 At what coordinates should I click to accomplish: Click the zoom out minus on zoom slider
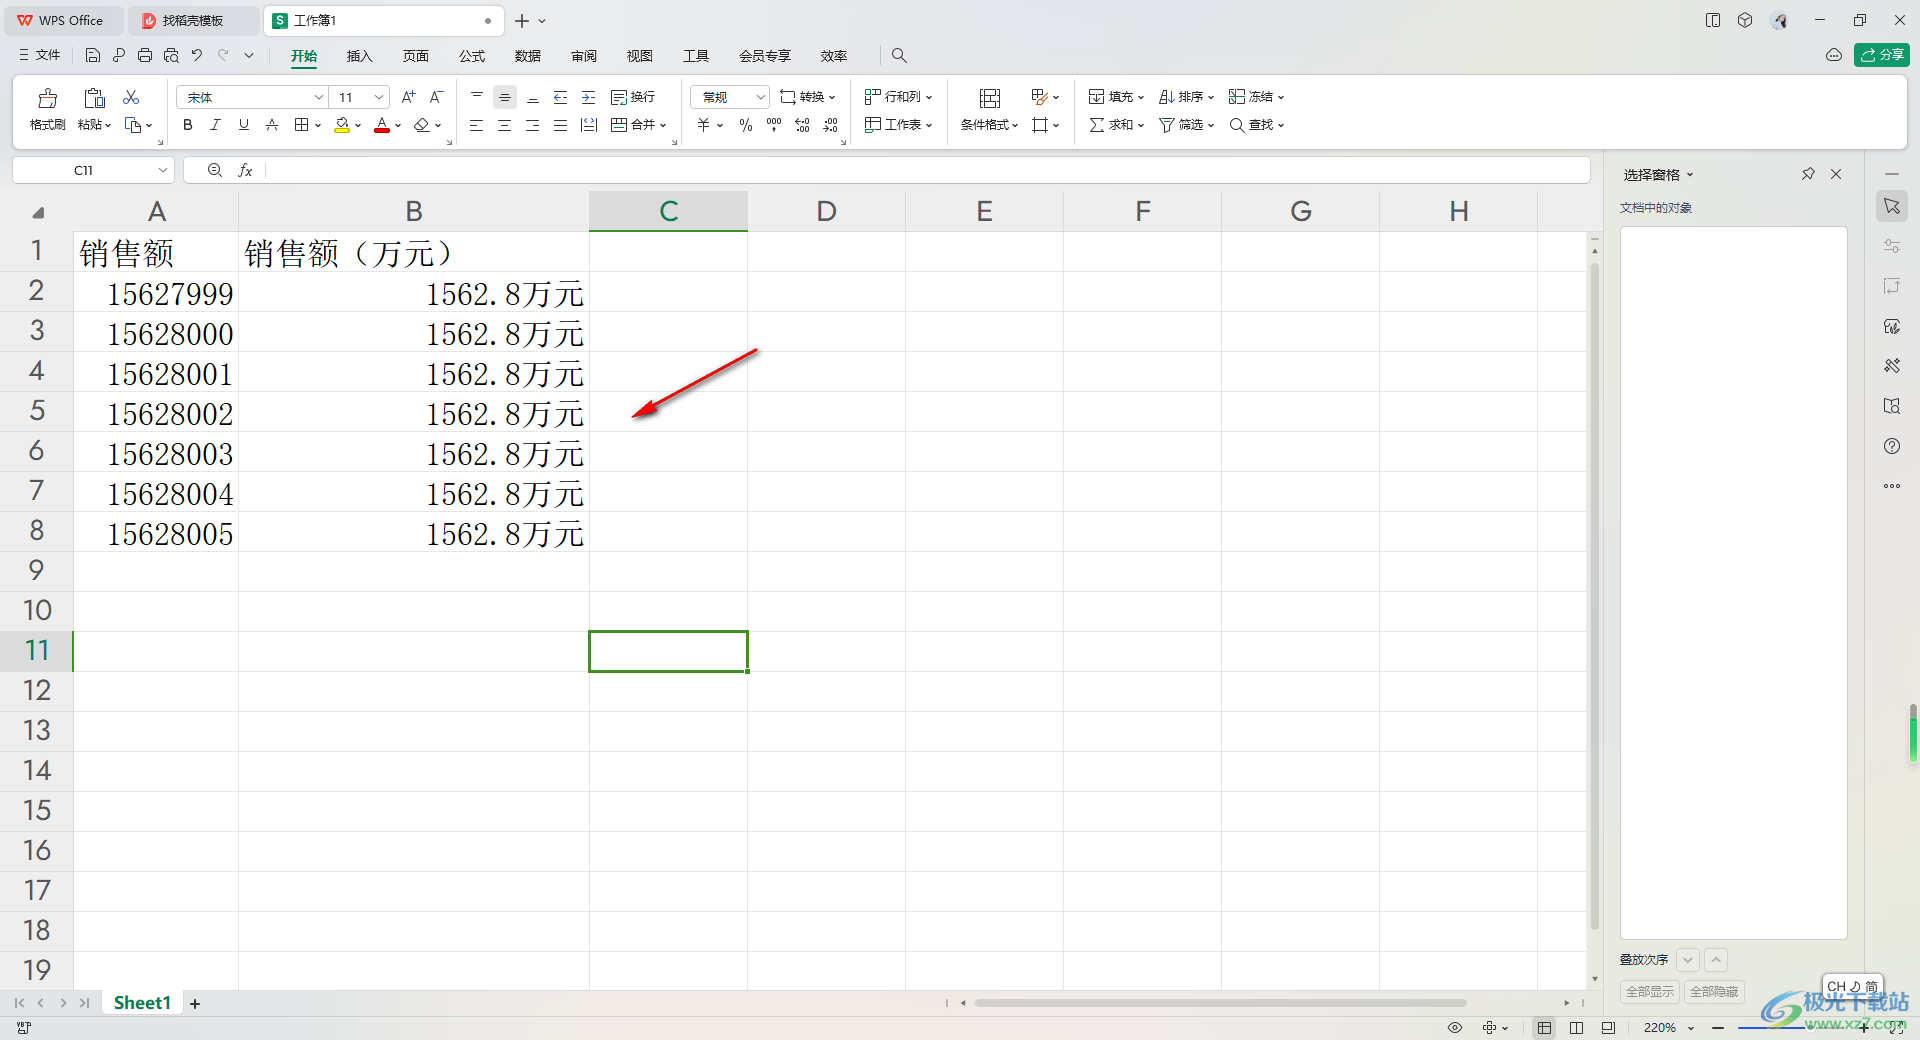[1718, 1028]
